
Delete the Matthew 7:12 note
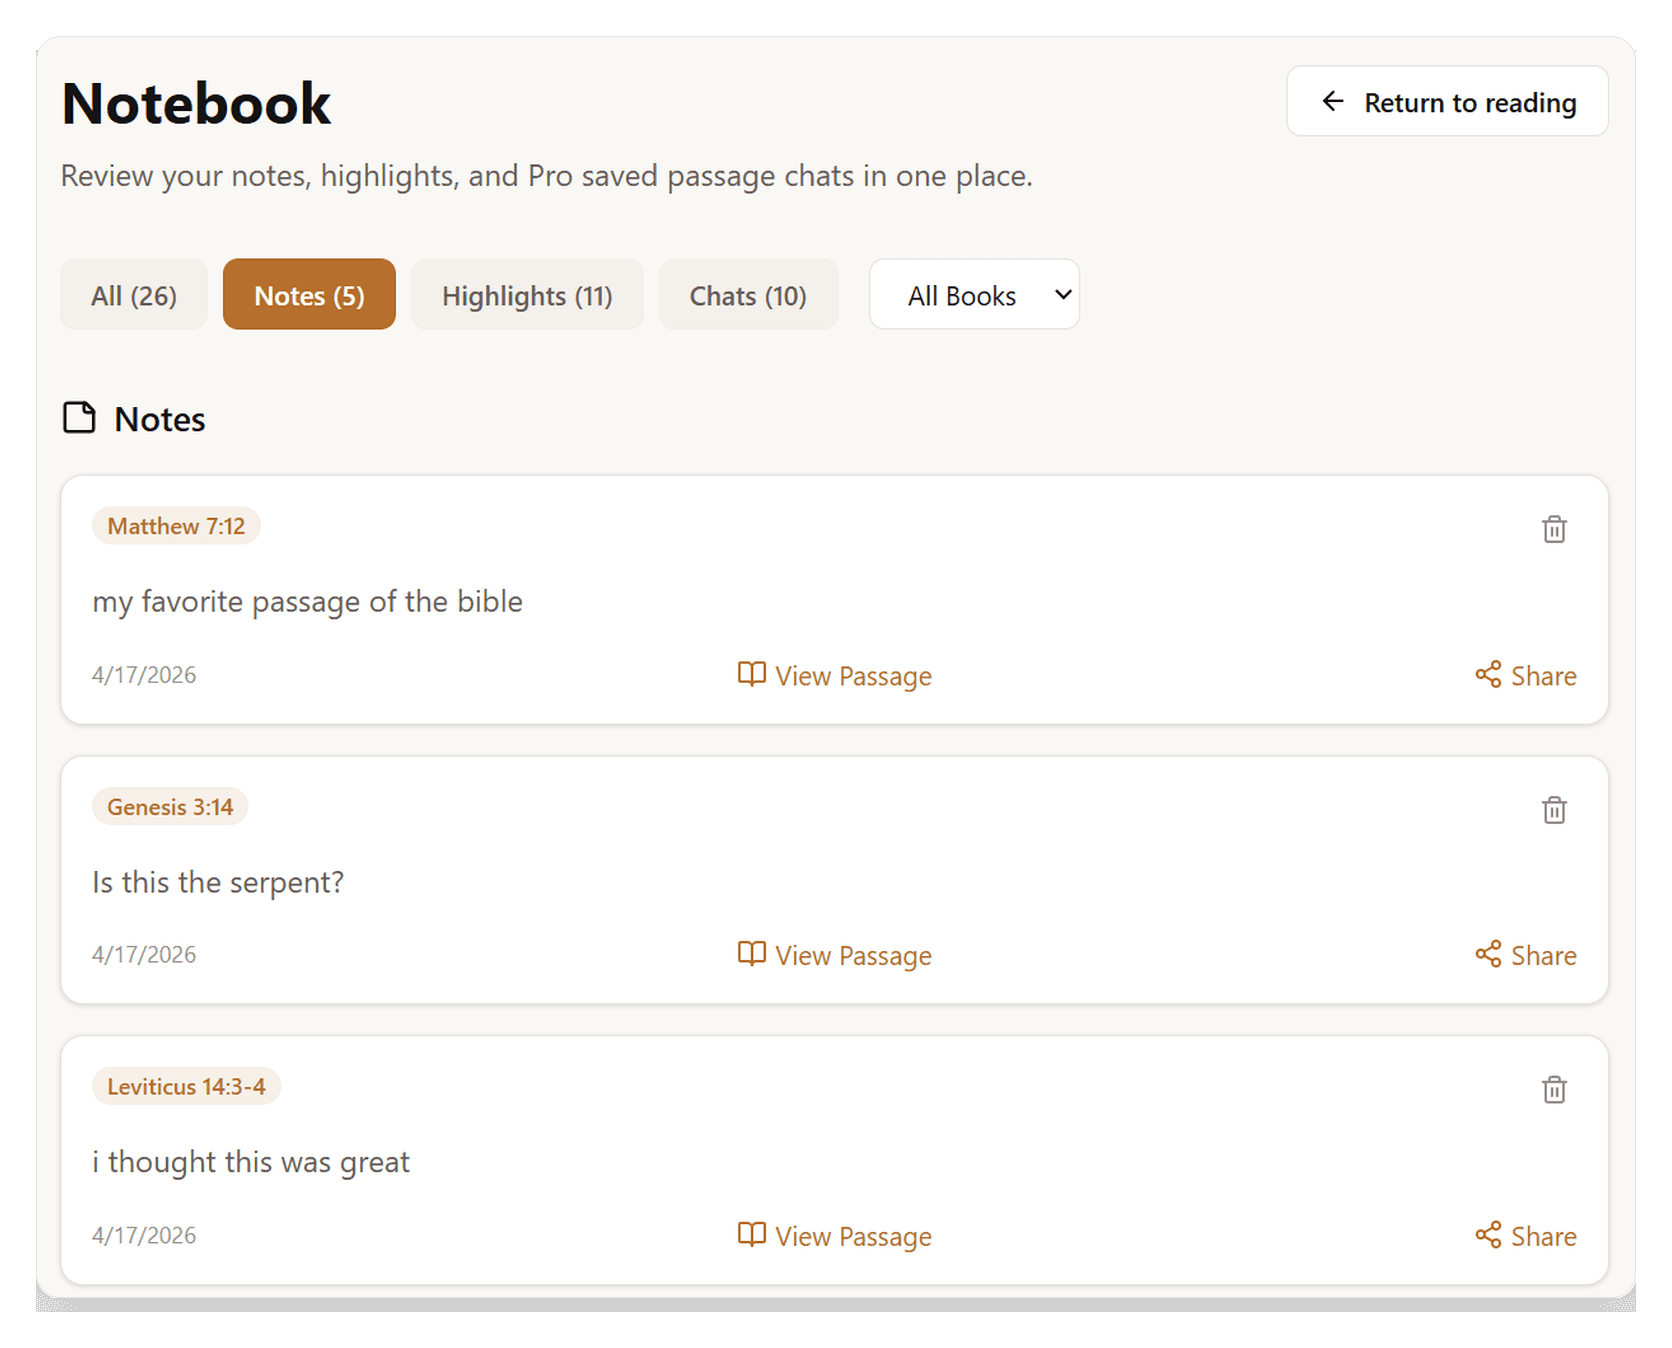pos(1554,529)
